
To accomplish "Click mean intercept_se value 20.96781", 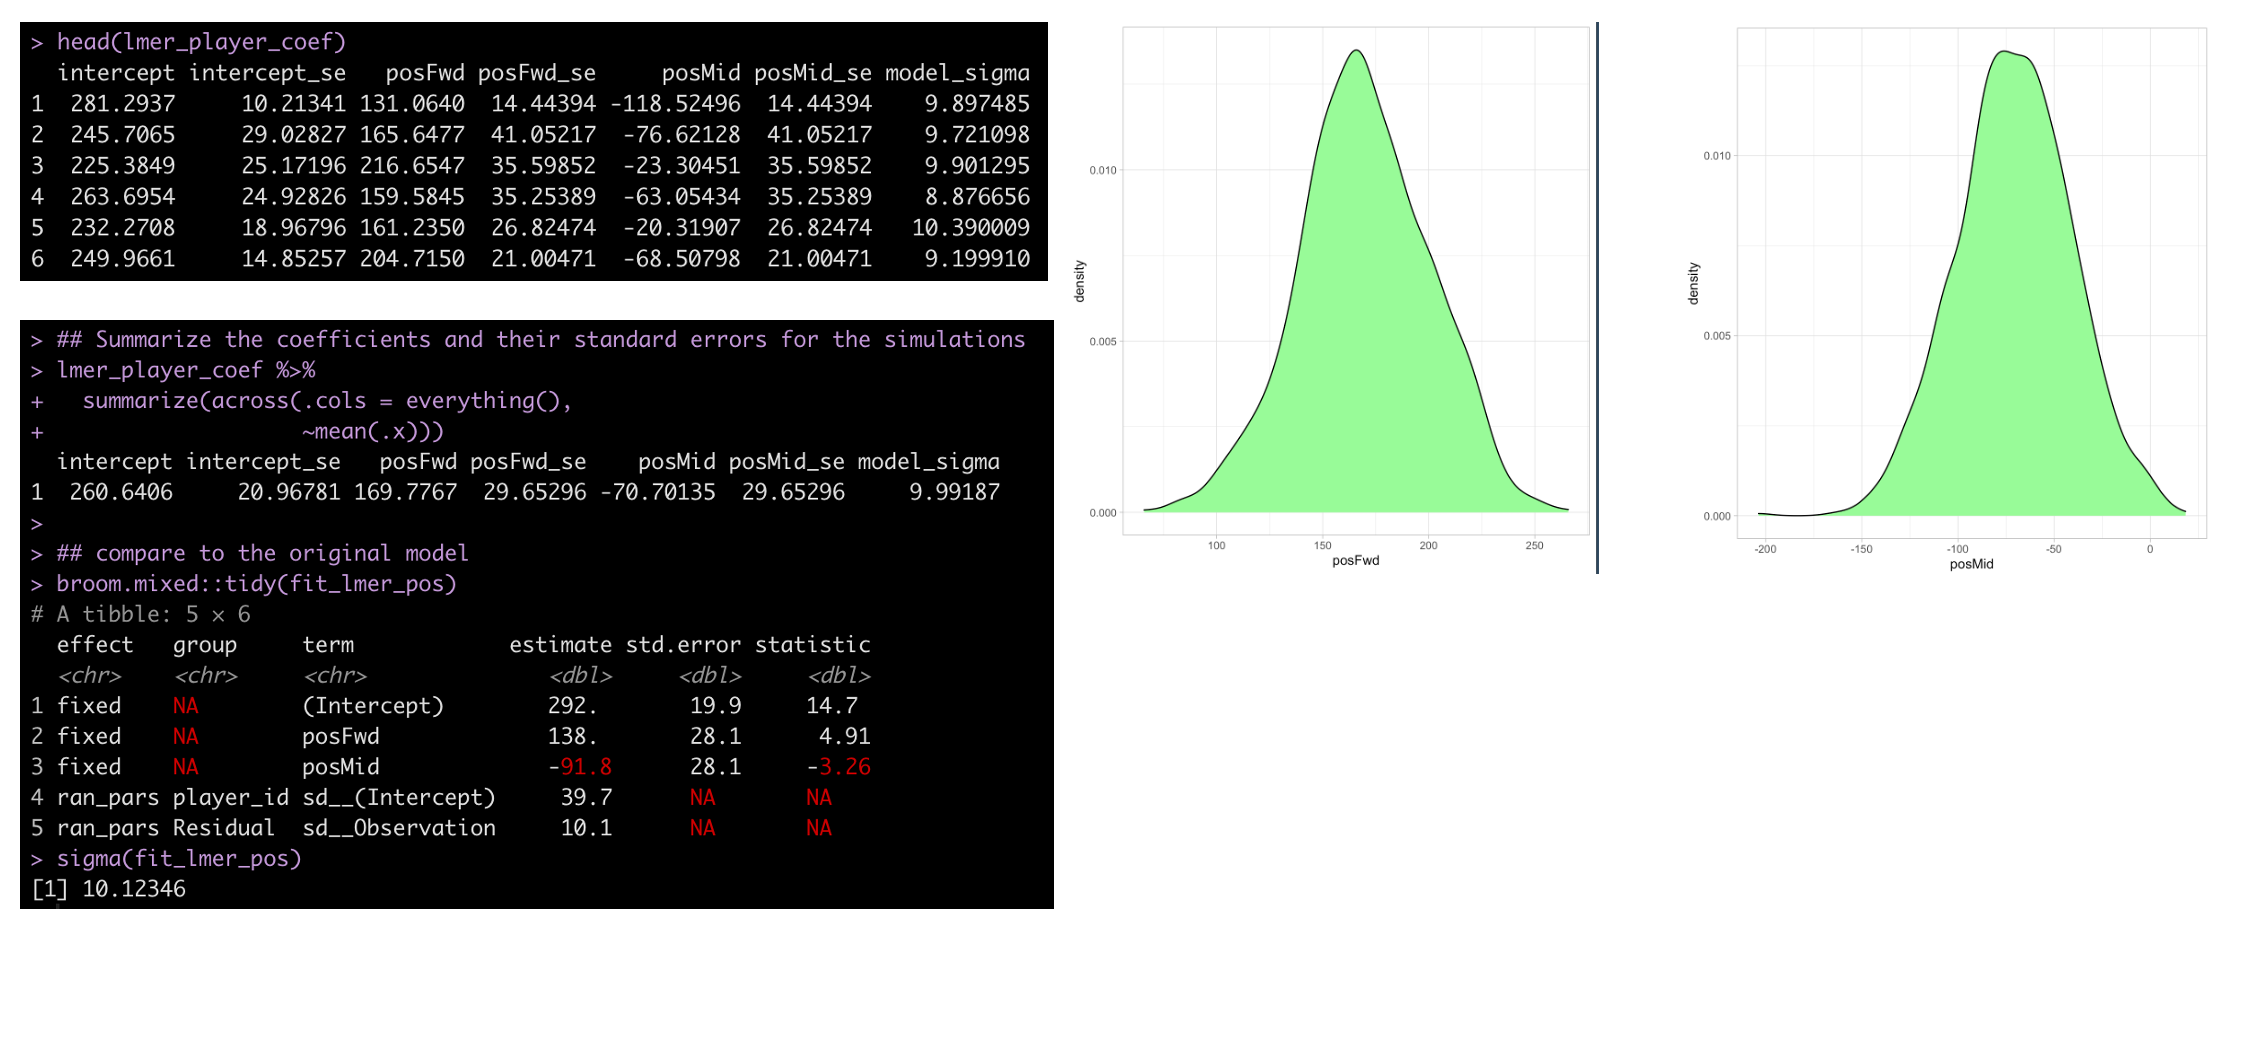I will pos(289,492).
